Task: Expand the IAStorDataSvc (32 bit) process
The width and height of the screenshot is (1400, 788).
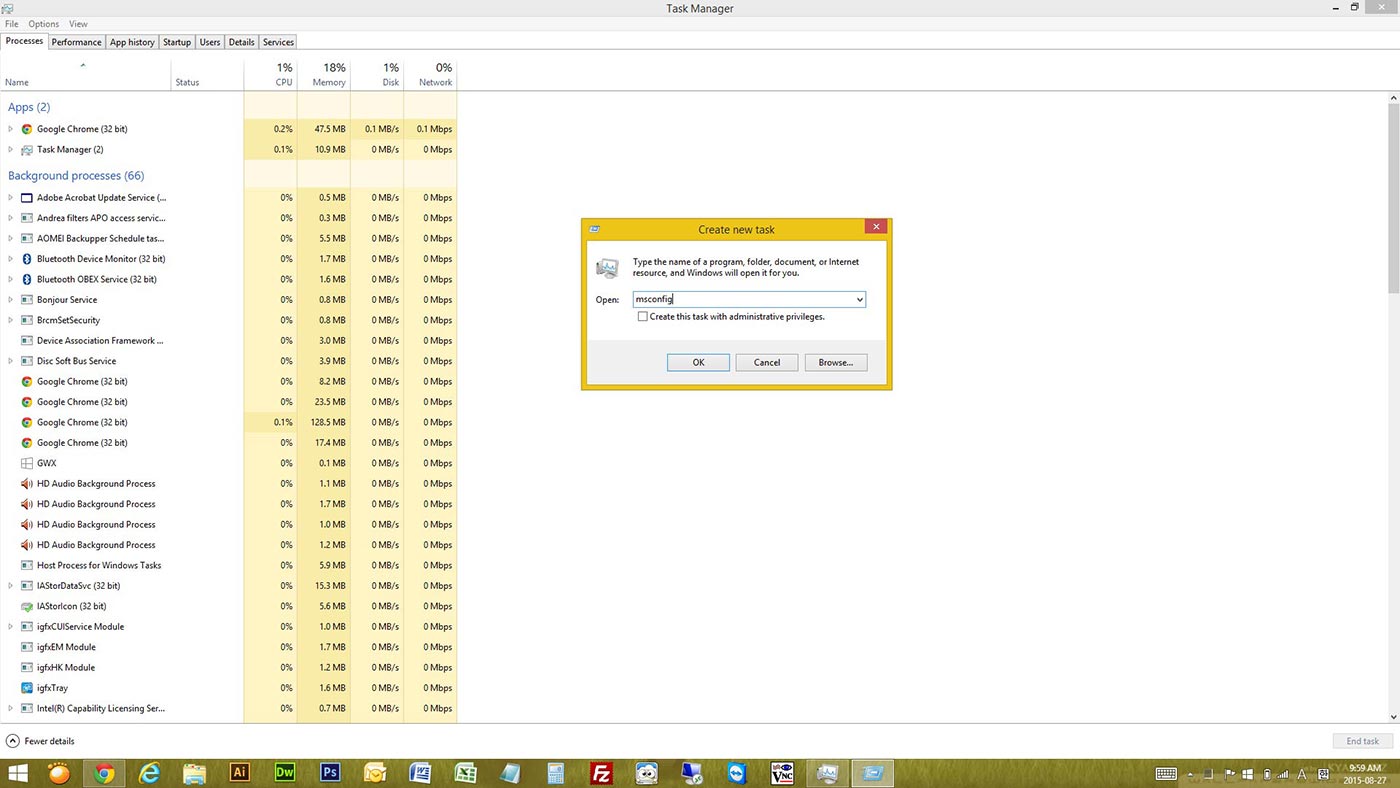Action: [11, 586]
